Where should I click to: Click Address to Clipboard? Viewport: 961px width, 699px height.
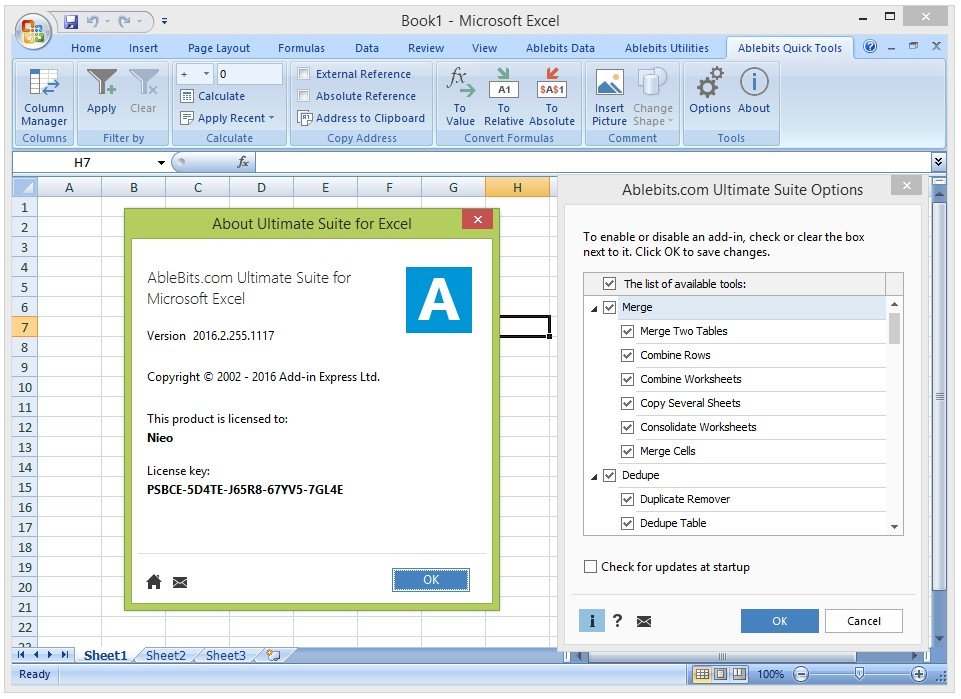[x=361, y=118]
